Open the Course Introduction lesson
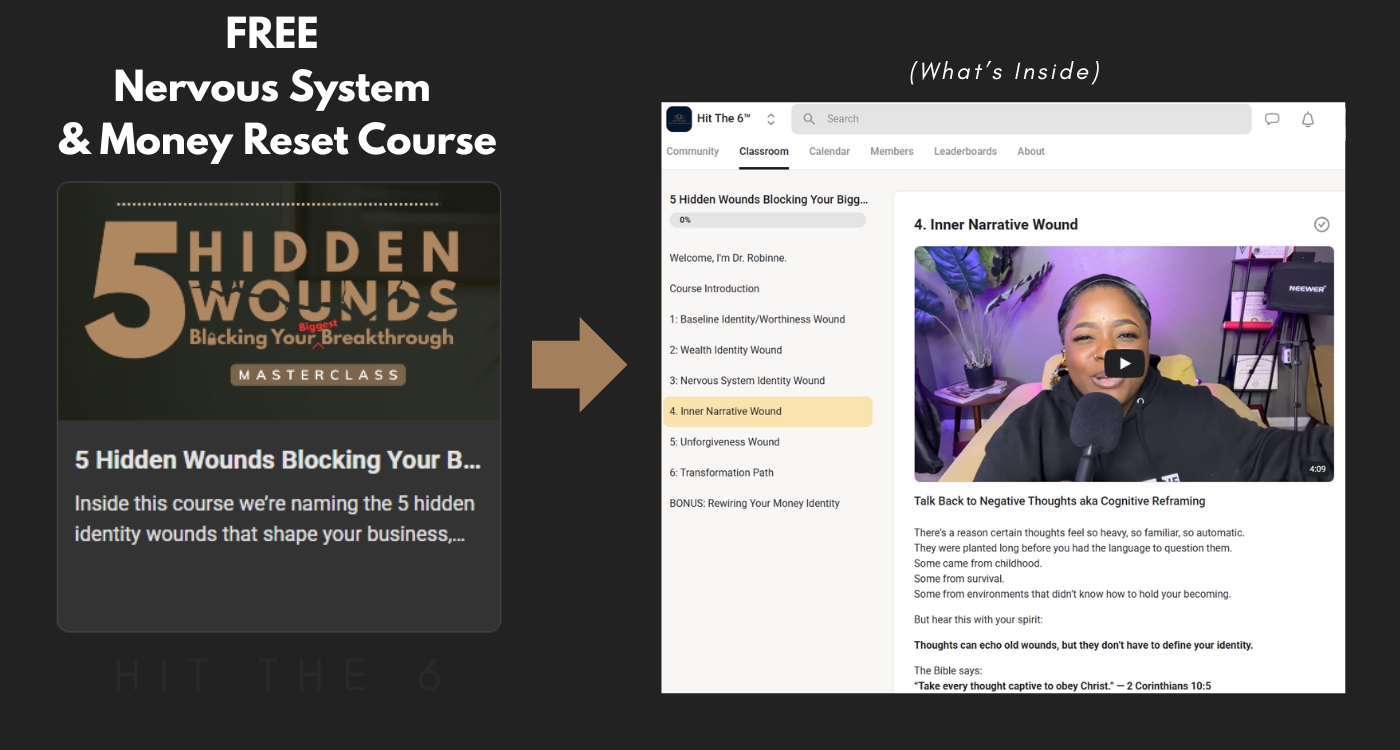The image size is (1400, 750). [714, 289]
